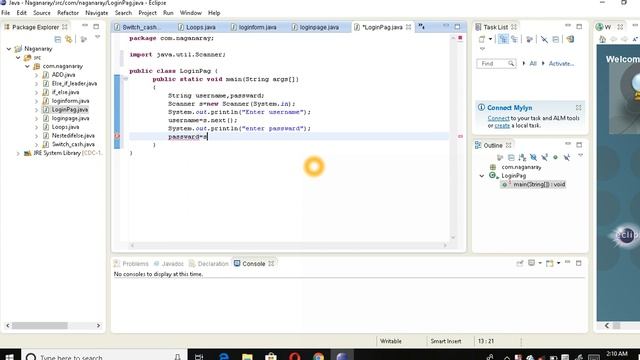The width and height of the screenshot is (640, 360).
Task: Open Package Explorer view menu arrow
Action: [x=98, y=37]
